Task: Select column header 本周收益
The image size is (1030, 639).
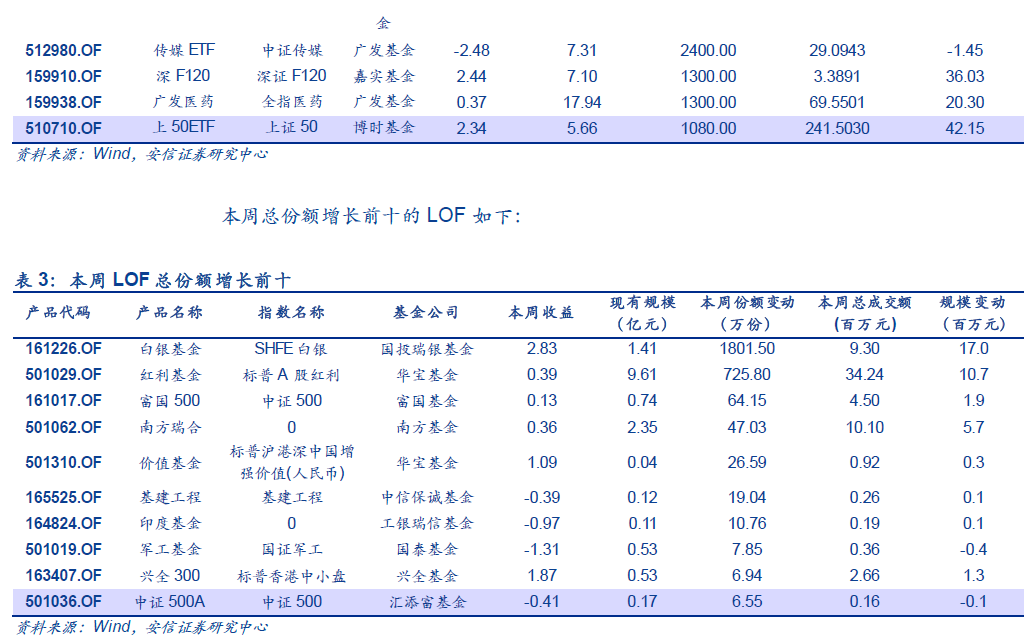Action: point(541,313)
